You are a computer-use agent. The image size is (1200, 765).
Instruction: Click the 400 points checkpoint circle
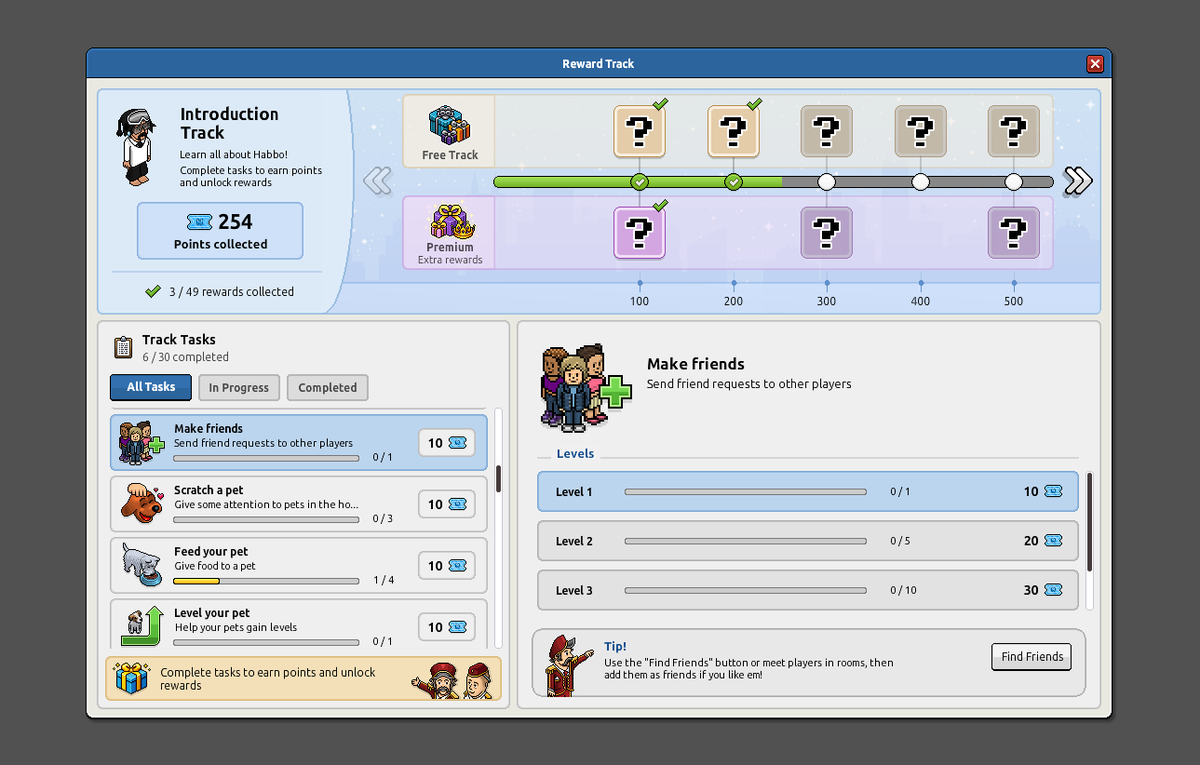[x=920, y=182]
